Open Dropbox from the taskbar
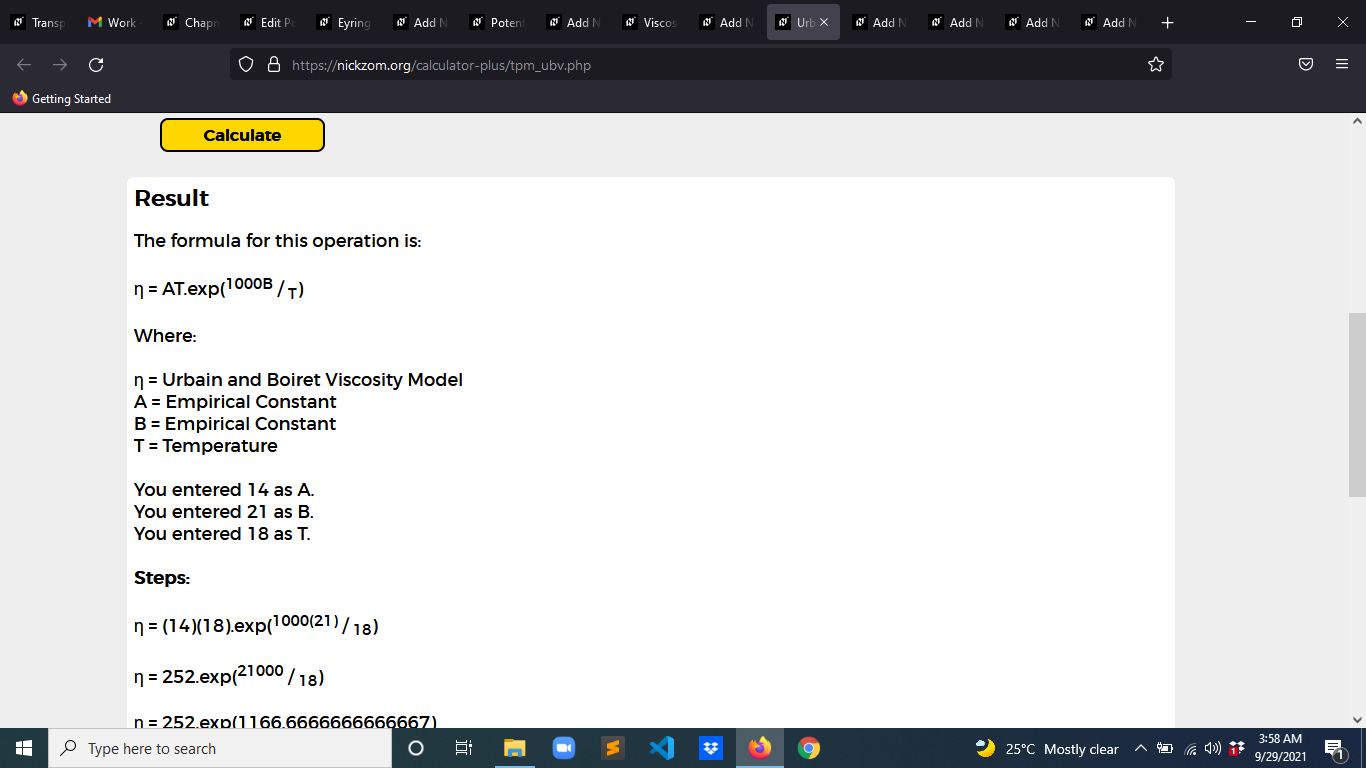 click(x=710, y=748)
